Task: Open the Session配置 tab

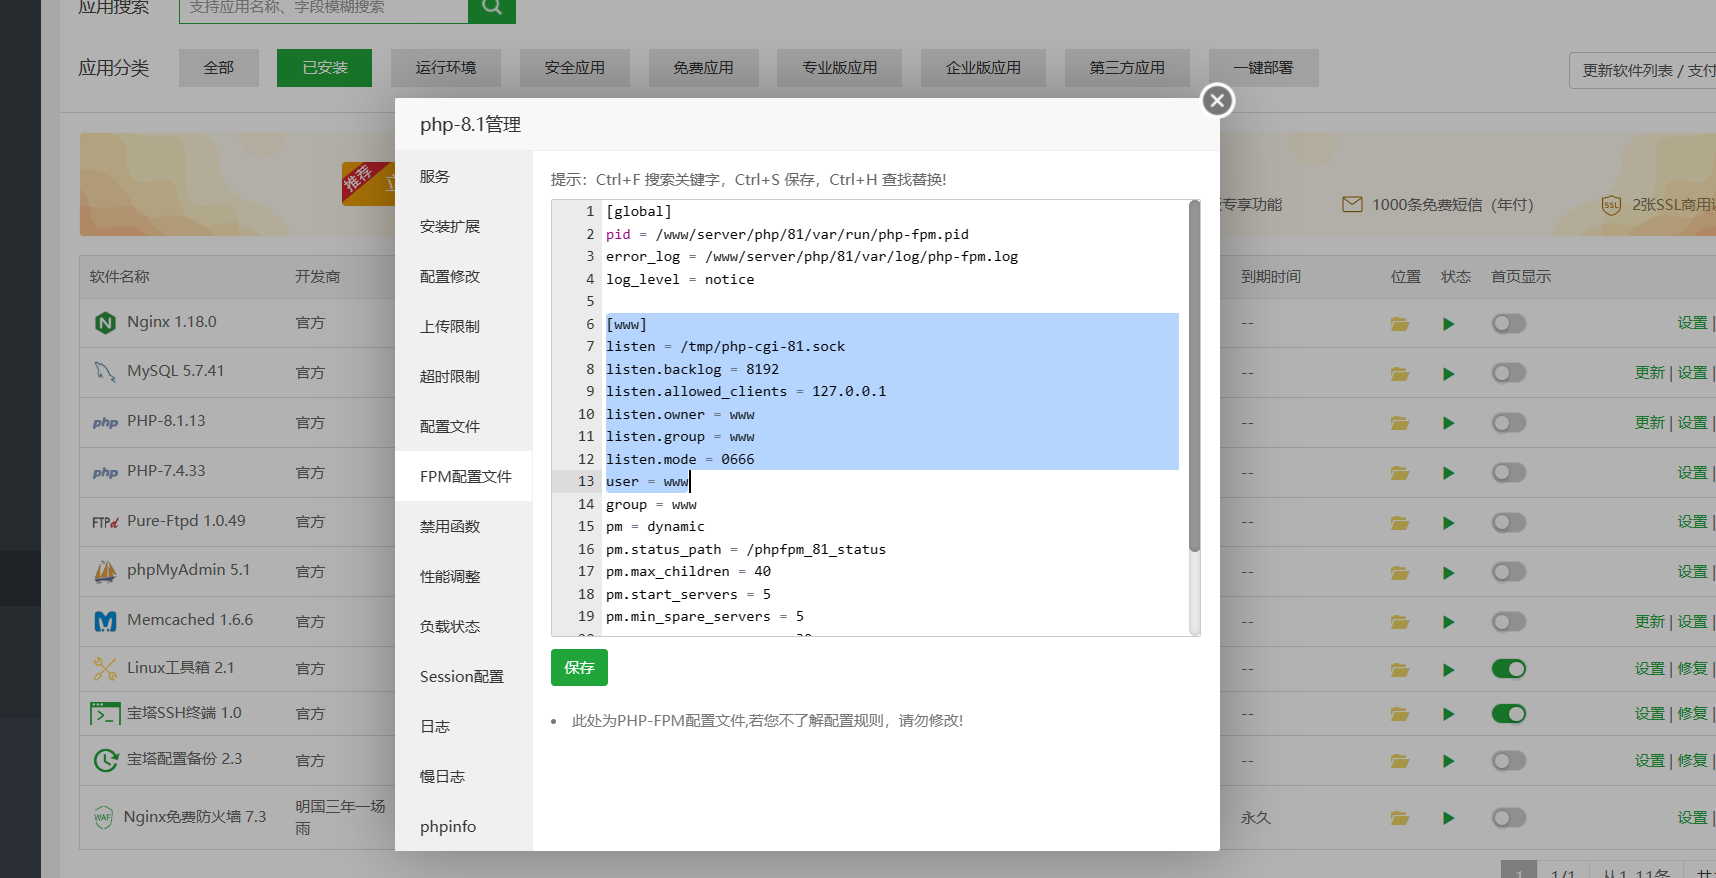Action: [463, 676]
